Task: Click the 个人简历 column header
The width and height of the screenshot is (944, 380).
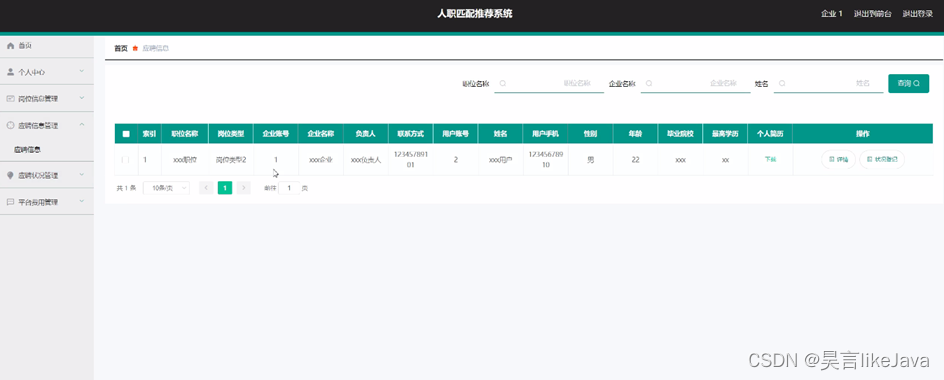Action: pyautogui.click(x=770, y=134)
